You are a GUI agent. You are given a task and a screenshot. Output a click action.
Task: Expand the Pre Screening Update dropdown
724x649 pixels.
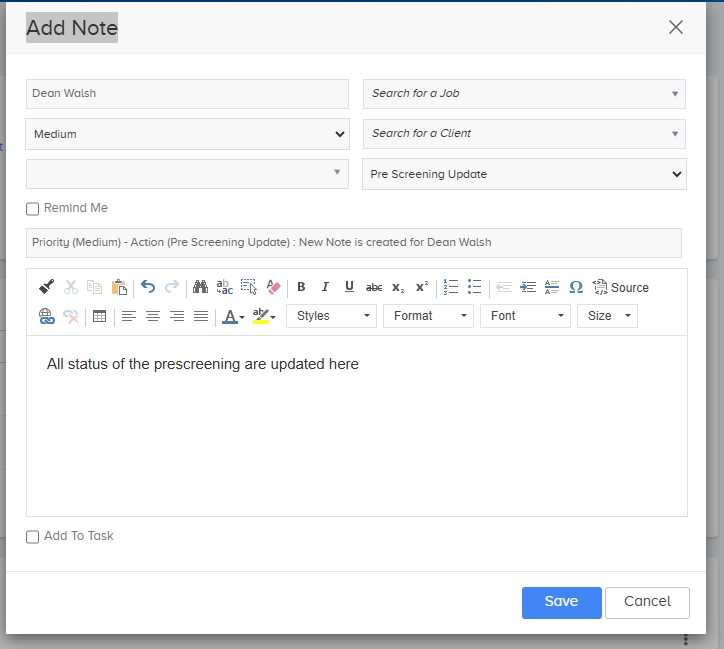(x=523, y=174)
